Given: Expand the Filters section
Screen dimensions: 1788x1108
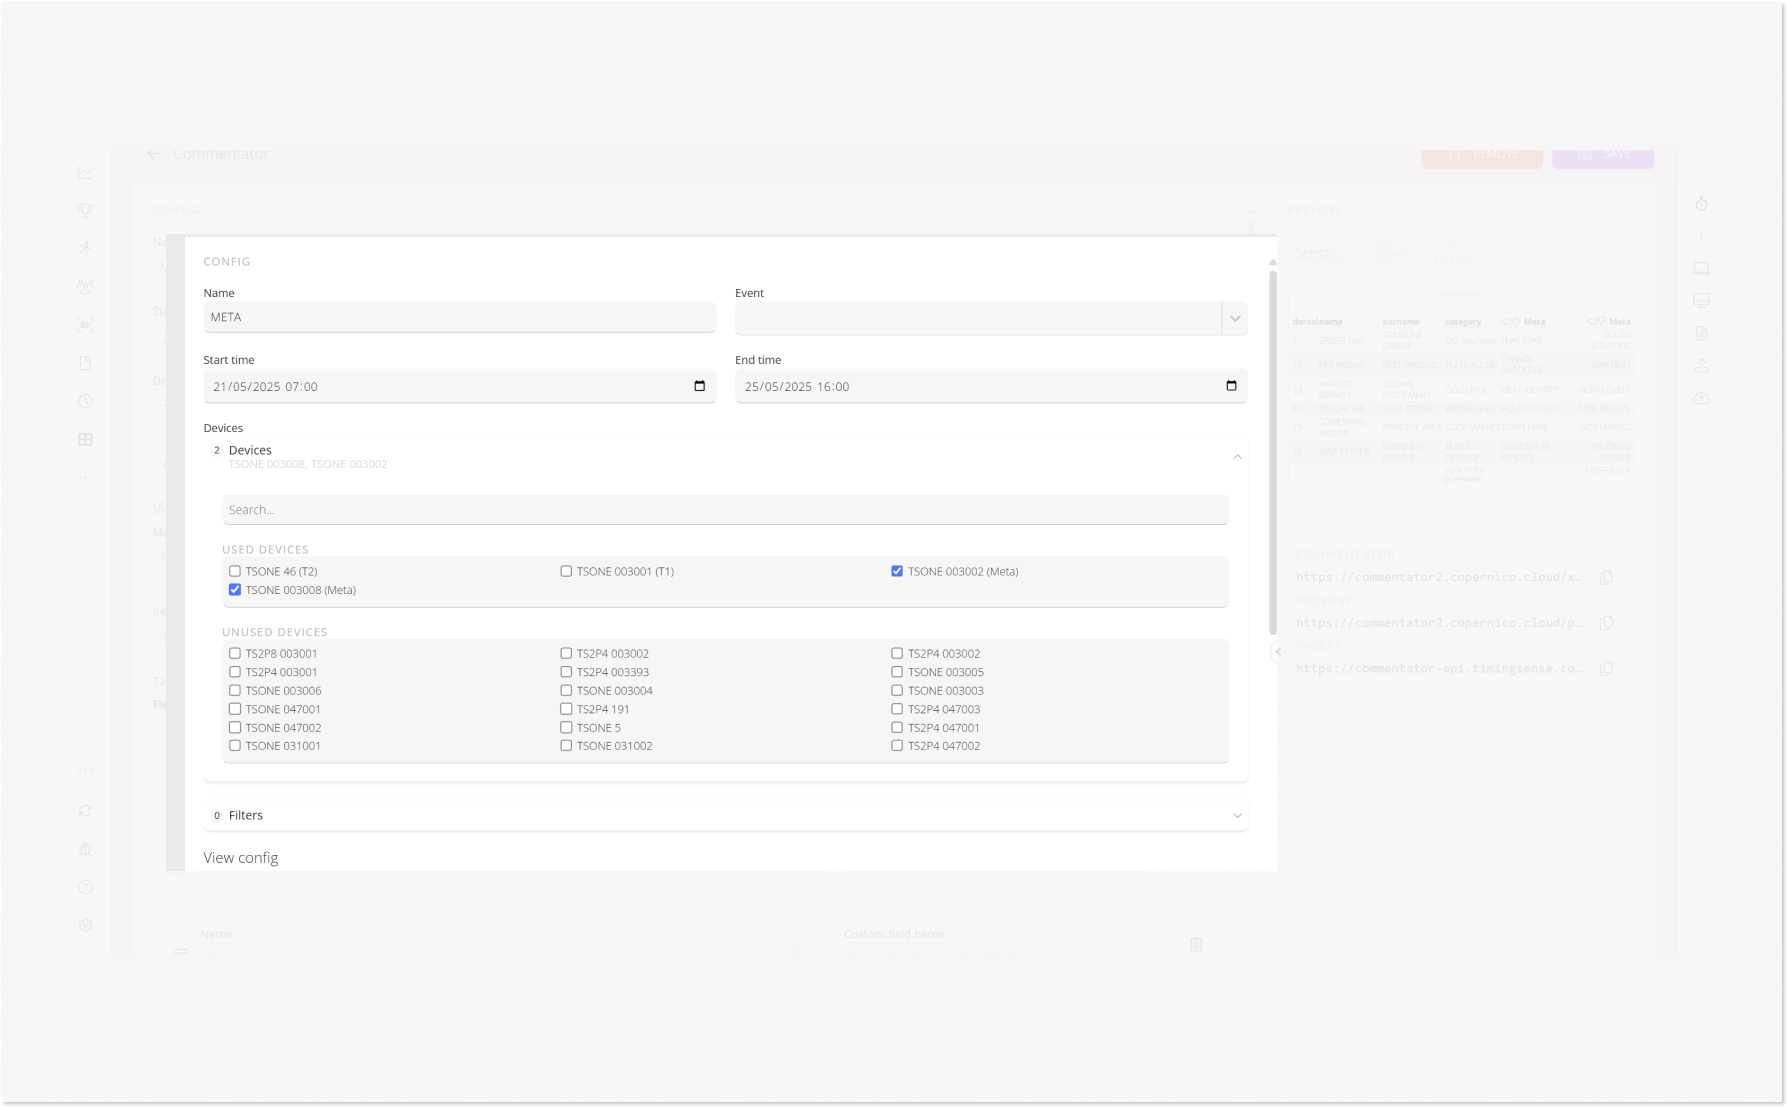Looking at the screenshot, I should point(725,816).
